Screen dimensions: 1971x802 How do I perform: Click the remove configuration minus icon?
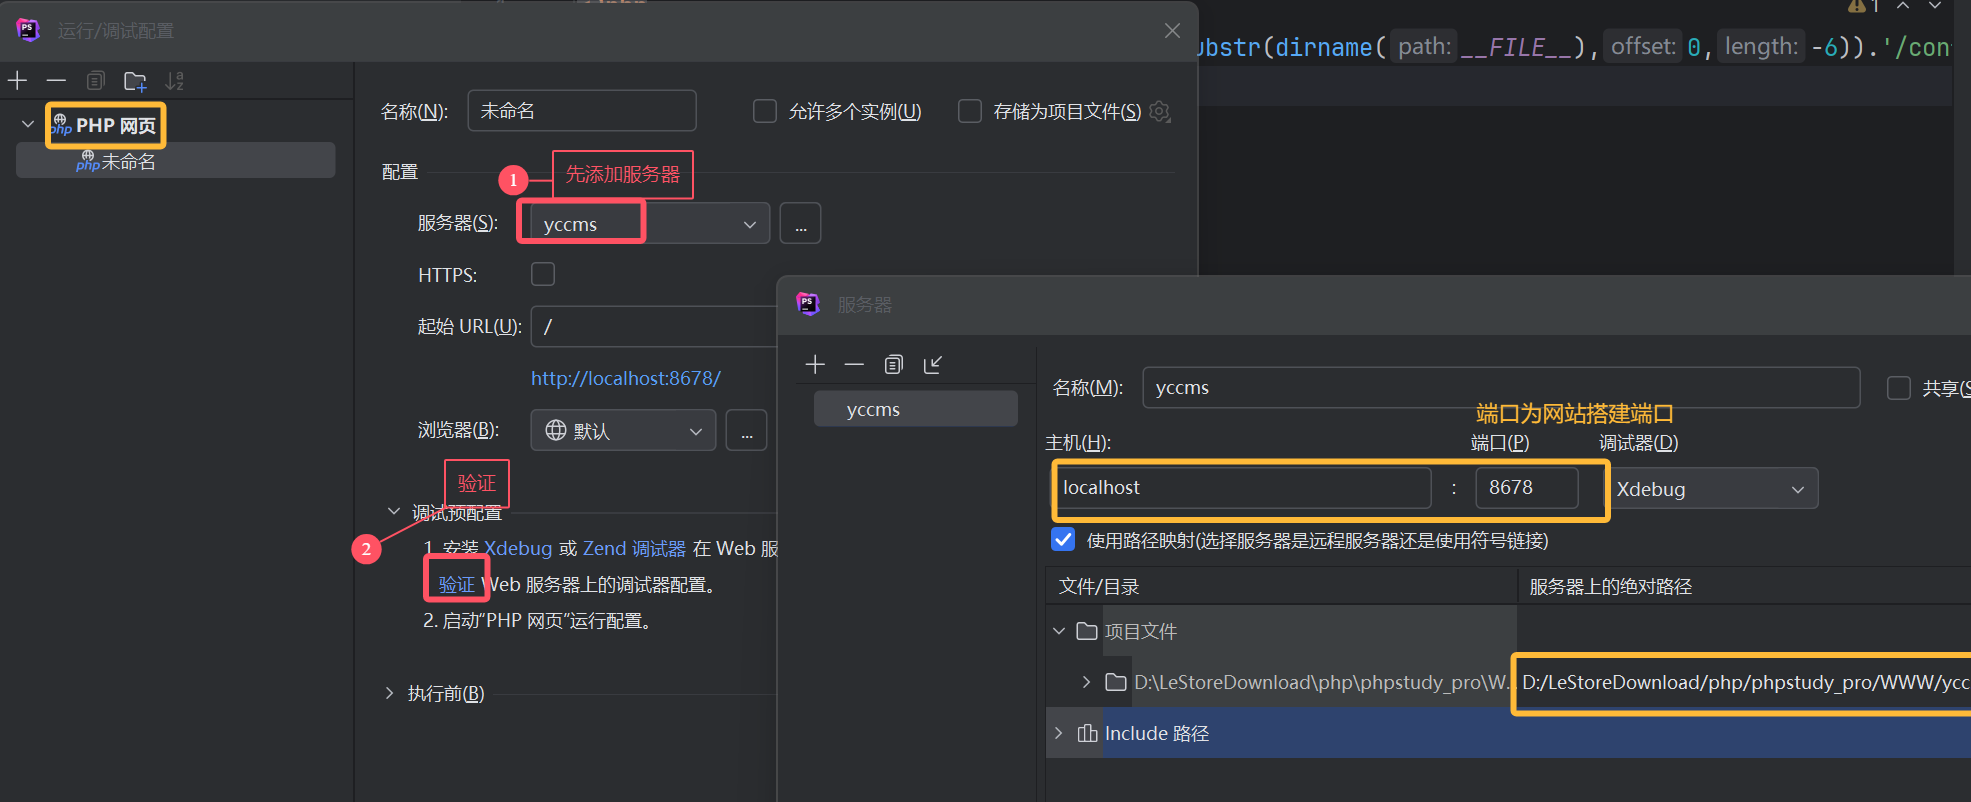[56, 81]
